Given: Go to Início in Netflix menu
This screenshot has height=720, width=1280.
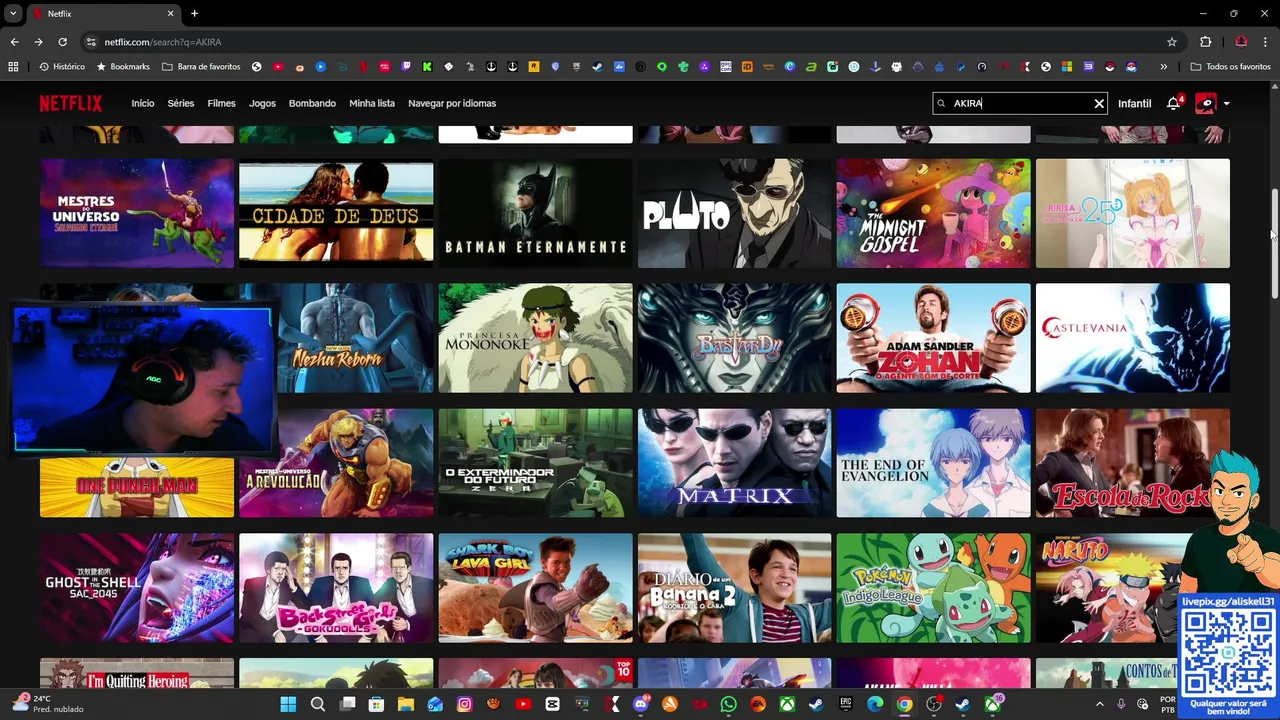Looking at the screenshot, I should (143, 103).
